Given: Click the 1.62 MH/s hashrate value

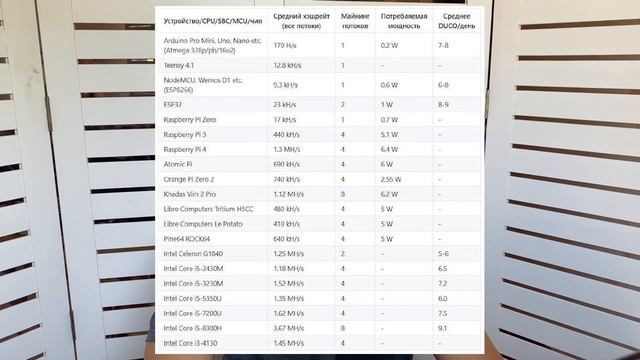Looking at the screenshot, I should (289, 313).
